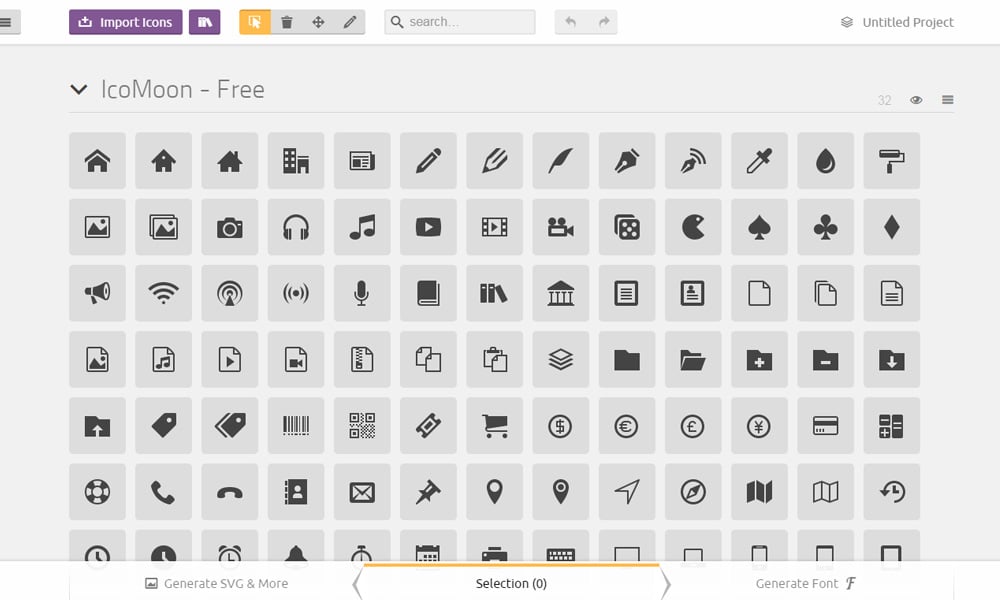
Task: Select the newspaper icon
Action: [x=362, y=161]
